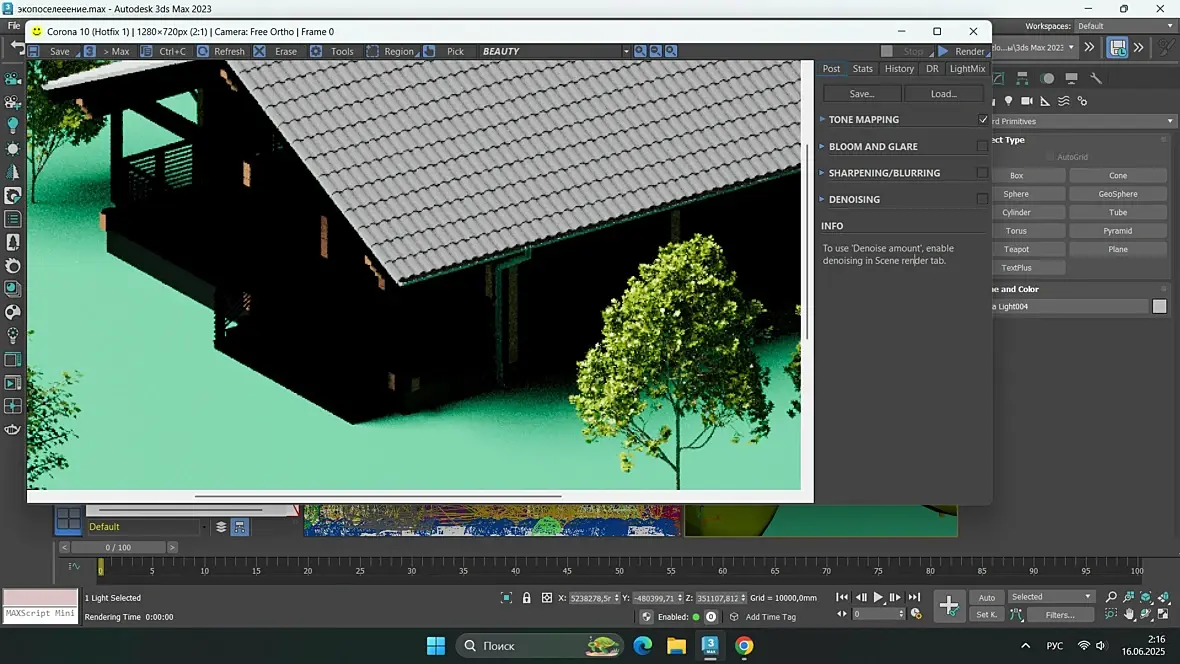This screenshot has height=664, width=1180.
Task: Click the object color swatch beside Light004
Action: 1159,307
